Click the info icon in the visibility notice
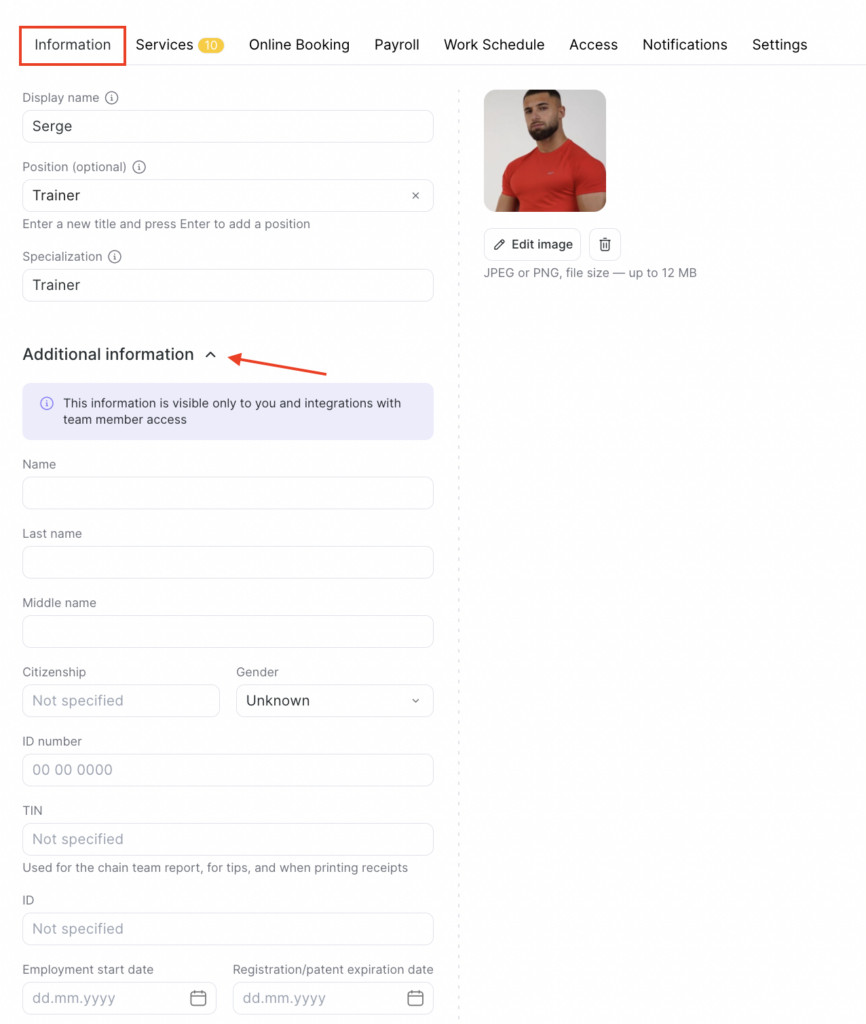 [46, 404]
